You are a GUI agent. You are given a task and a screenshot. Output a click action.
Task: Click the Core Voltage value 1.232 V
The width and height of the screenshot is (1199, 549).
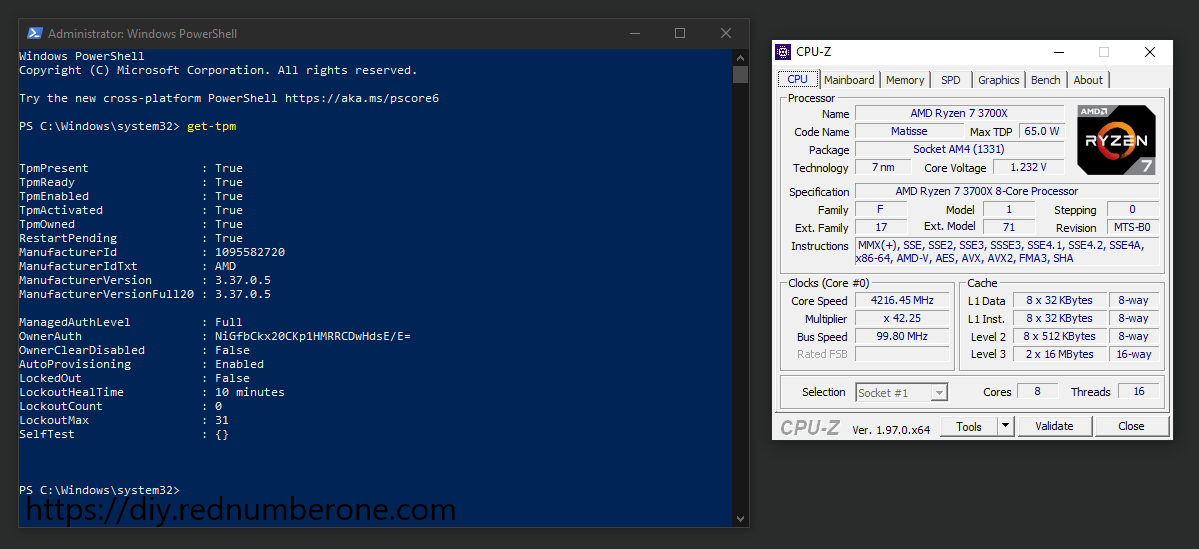[1028, 167]
